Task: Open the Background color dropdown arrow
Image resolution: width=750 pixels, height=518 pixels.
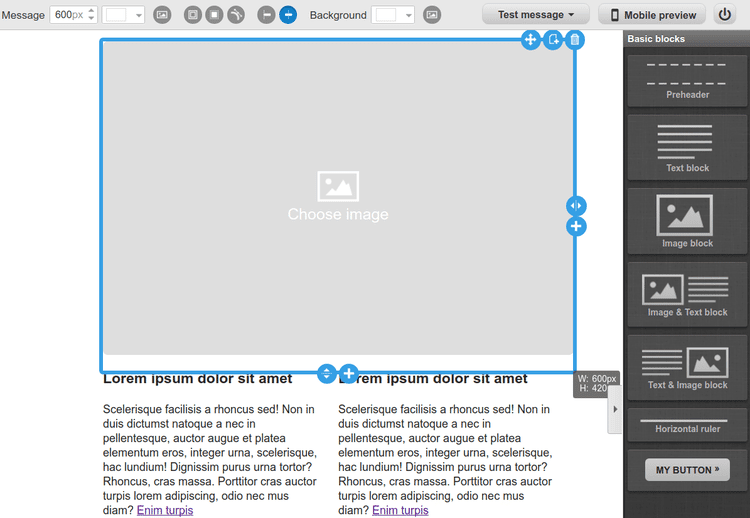Action: click(408, 15)
